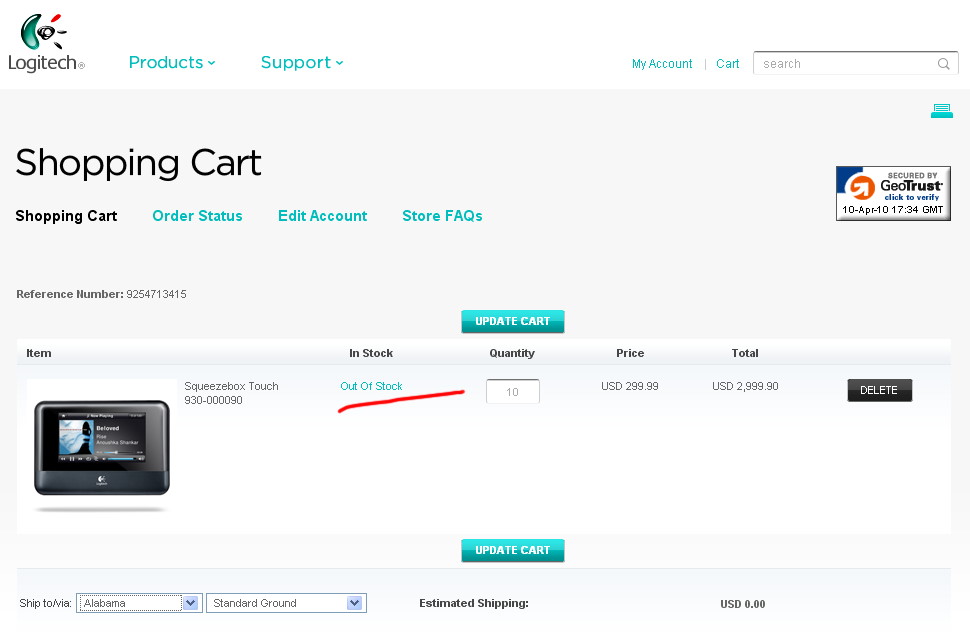Open the Products menu

172,62
